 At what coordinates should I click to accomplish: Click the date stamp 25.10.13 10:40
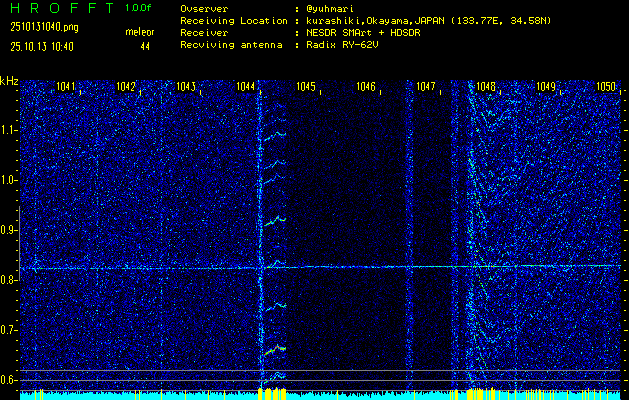point(42,47)
